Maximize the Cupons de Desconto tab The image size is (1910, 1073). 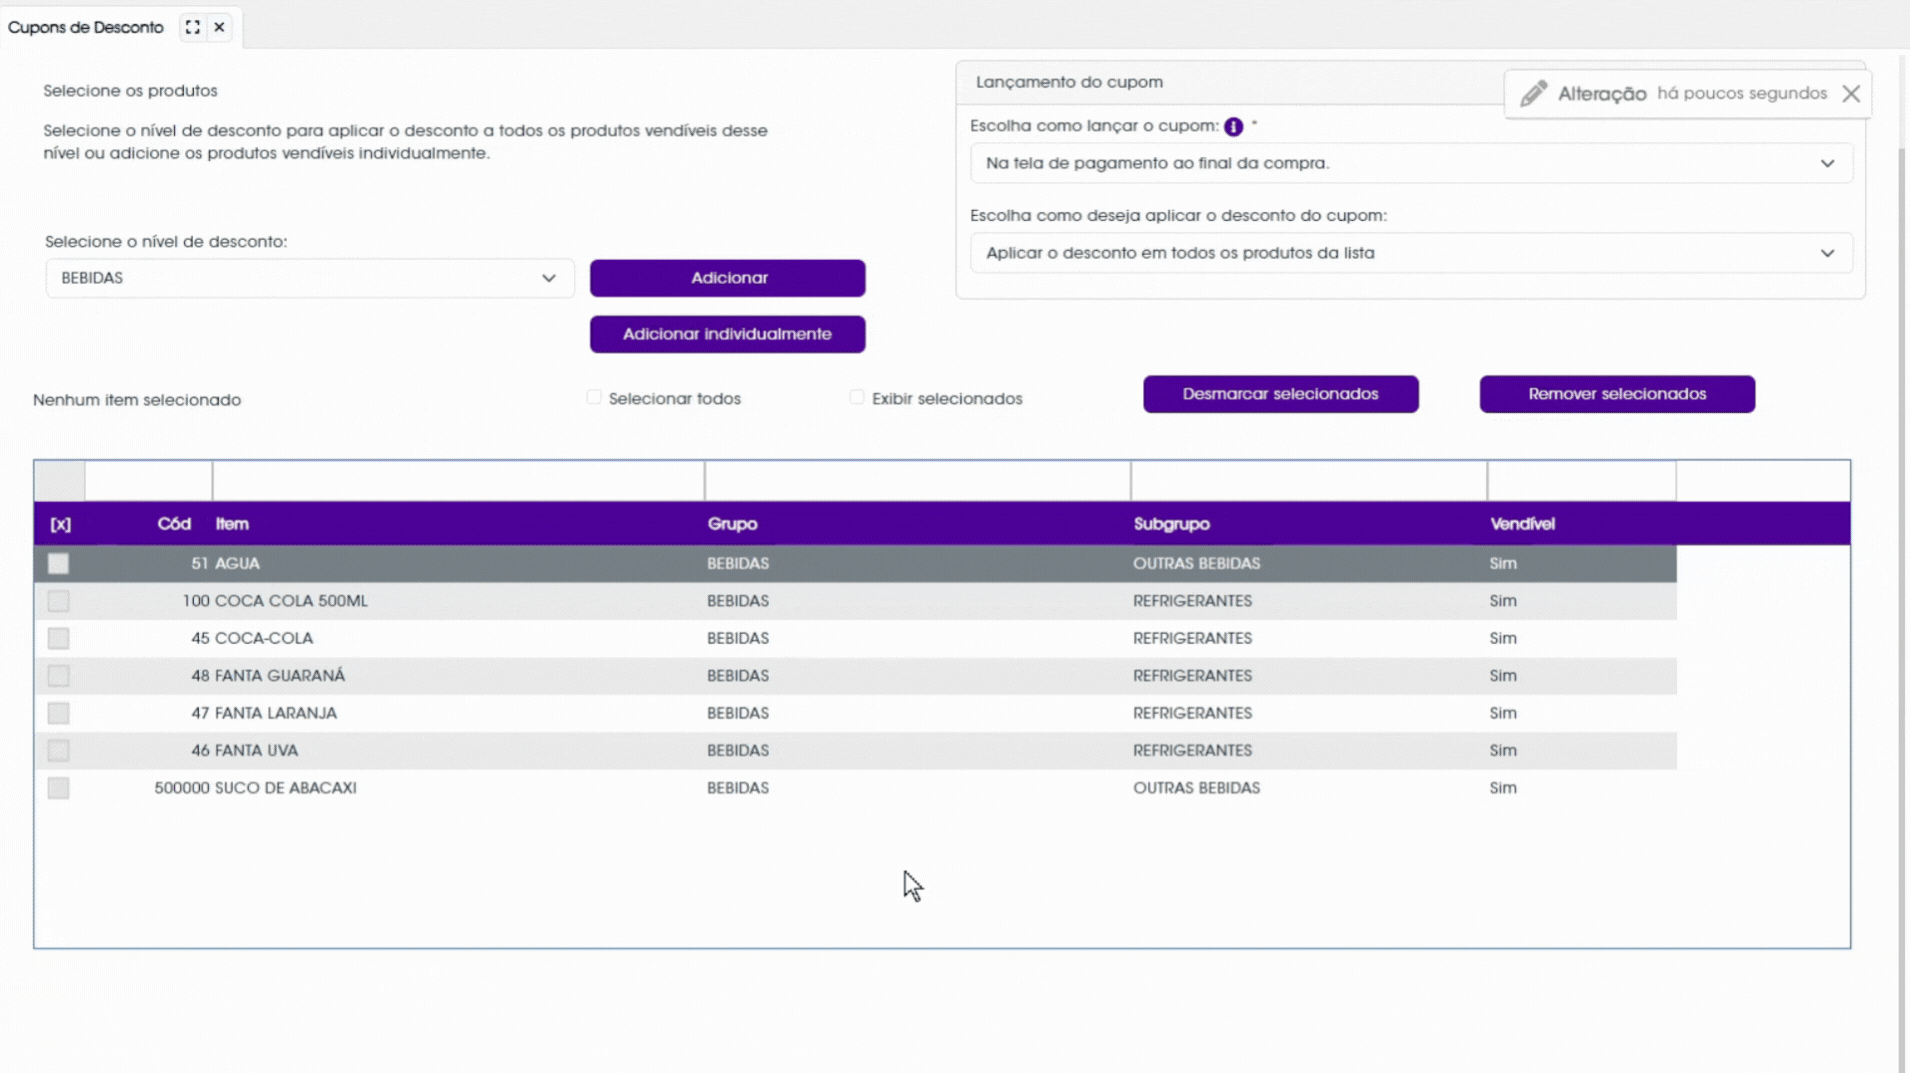click(x=192, y=27)
